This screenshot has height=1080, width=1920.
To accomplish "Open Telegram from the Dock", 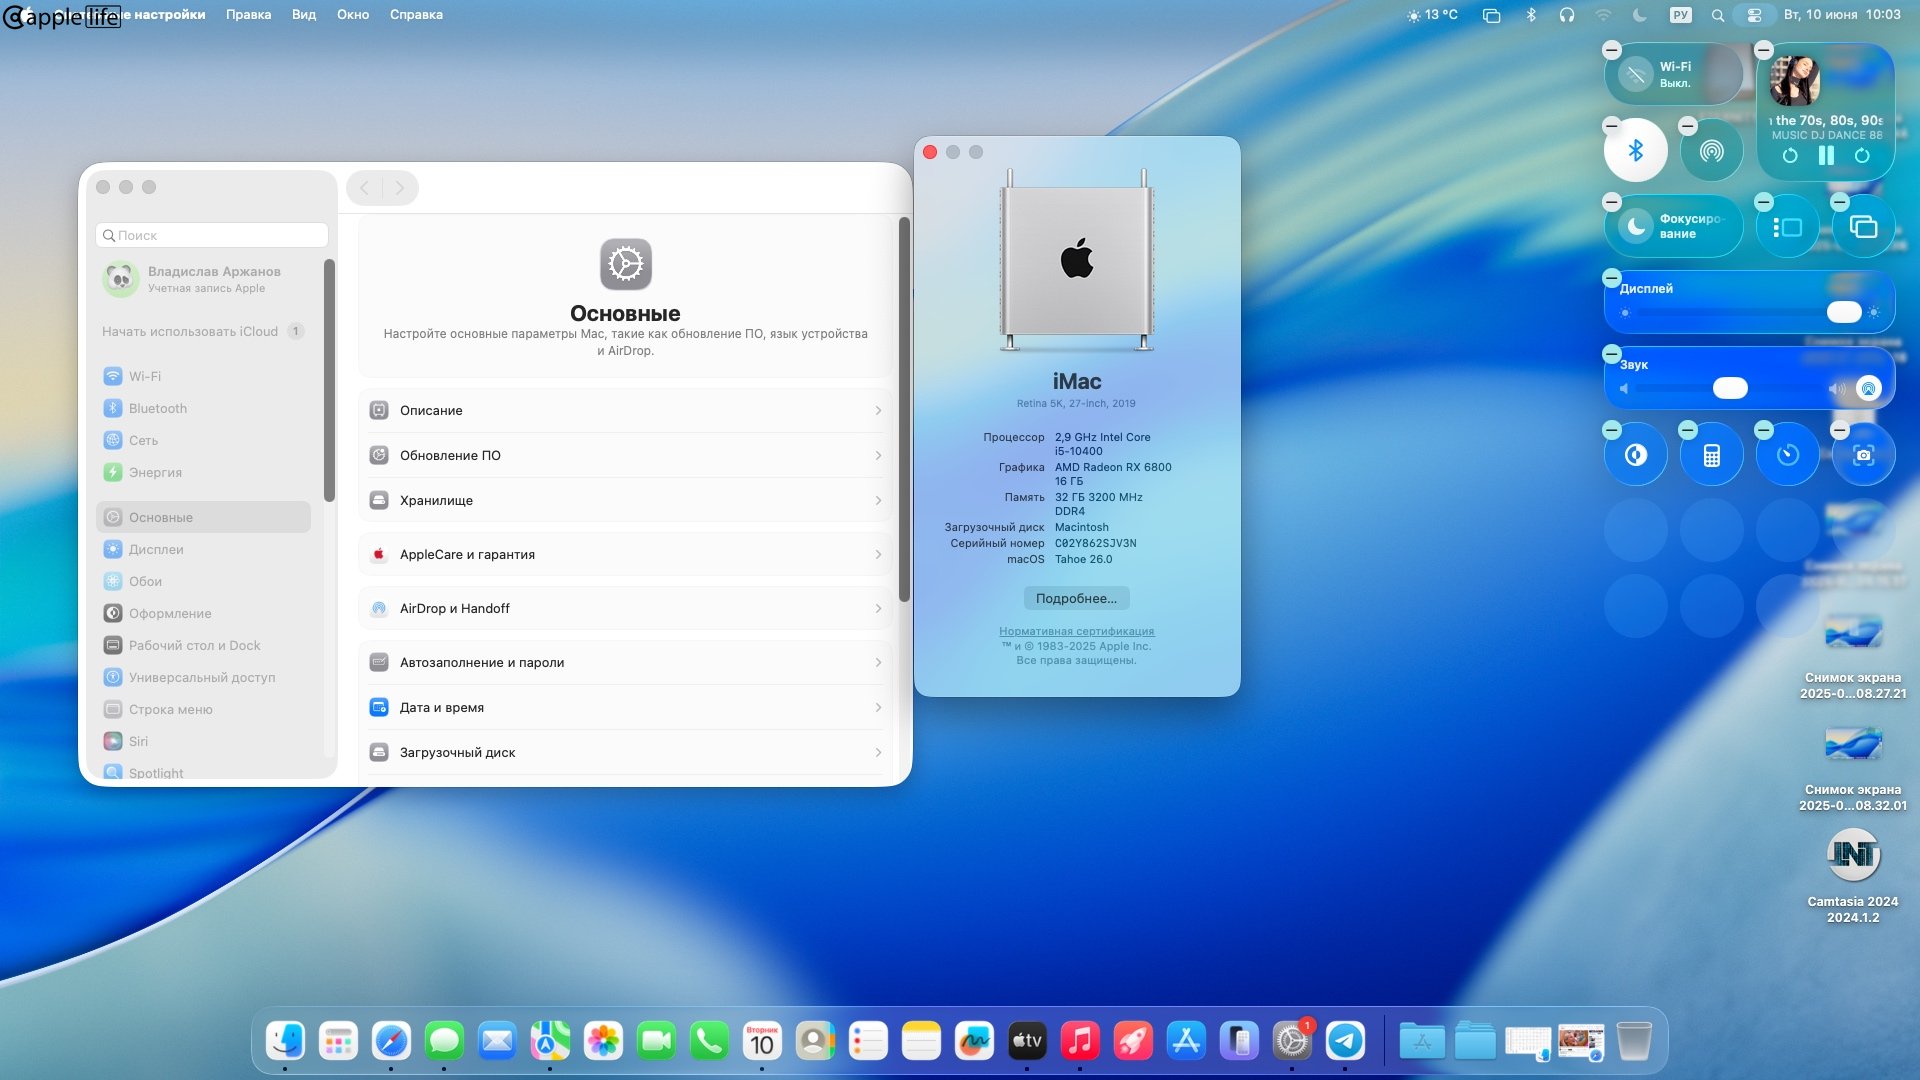I will (1345, 1041).
